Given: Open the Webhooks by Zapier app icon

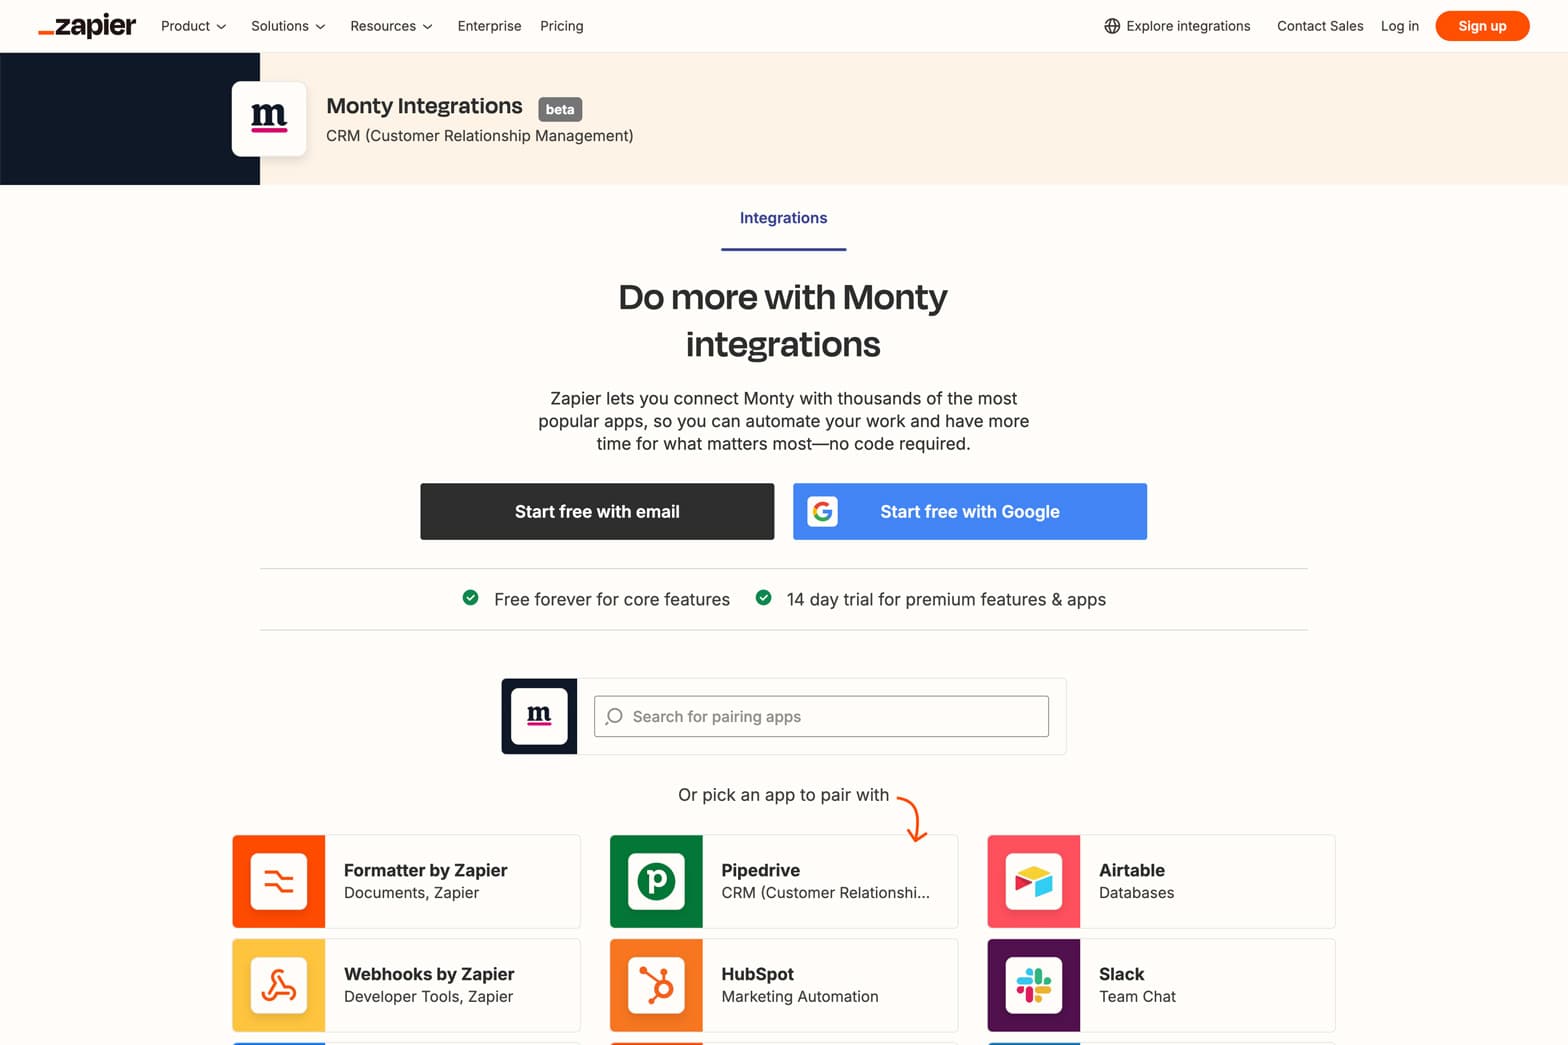Looking at the screenshot, I should tap(279, 985).
